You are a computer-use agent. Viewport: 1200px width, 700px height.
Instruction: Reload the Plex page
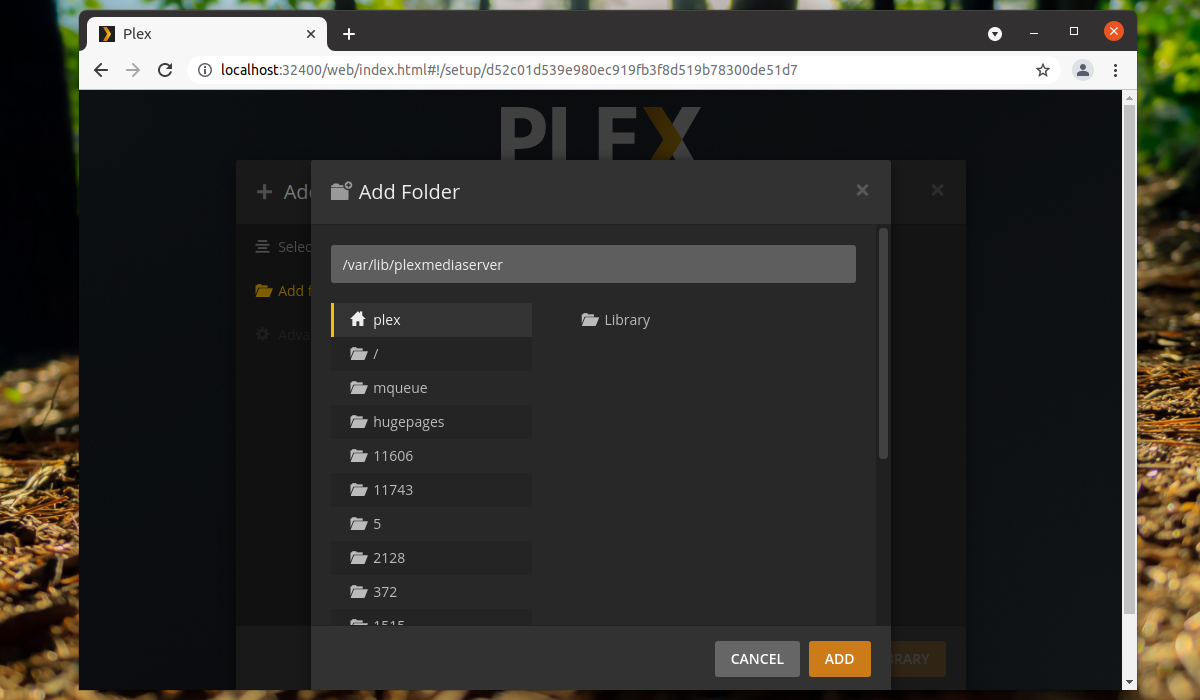pos(166,70)
